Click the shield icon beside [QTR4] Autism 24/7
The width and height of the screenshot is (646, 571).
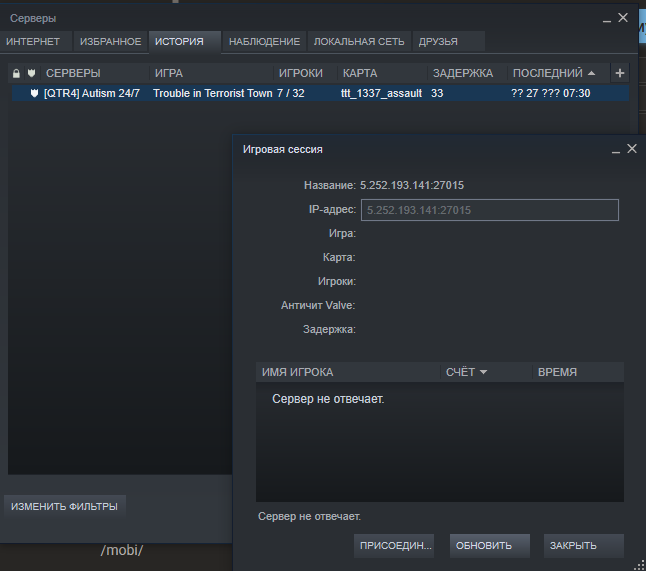(x=35, y=93)
